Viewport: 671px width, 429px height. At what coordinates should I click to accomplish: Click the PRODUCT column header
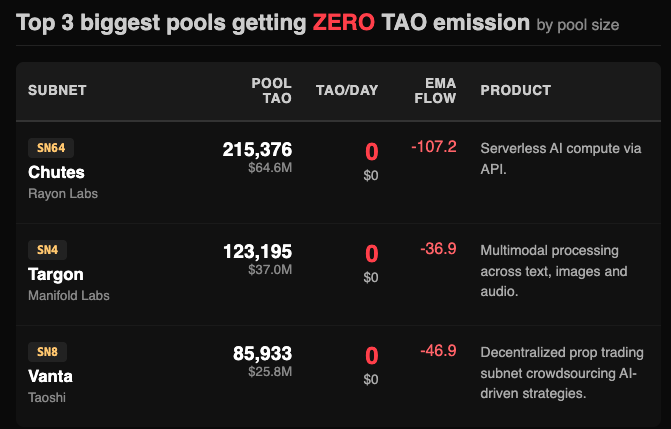pyautogui.click(x=515, y=90)
